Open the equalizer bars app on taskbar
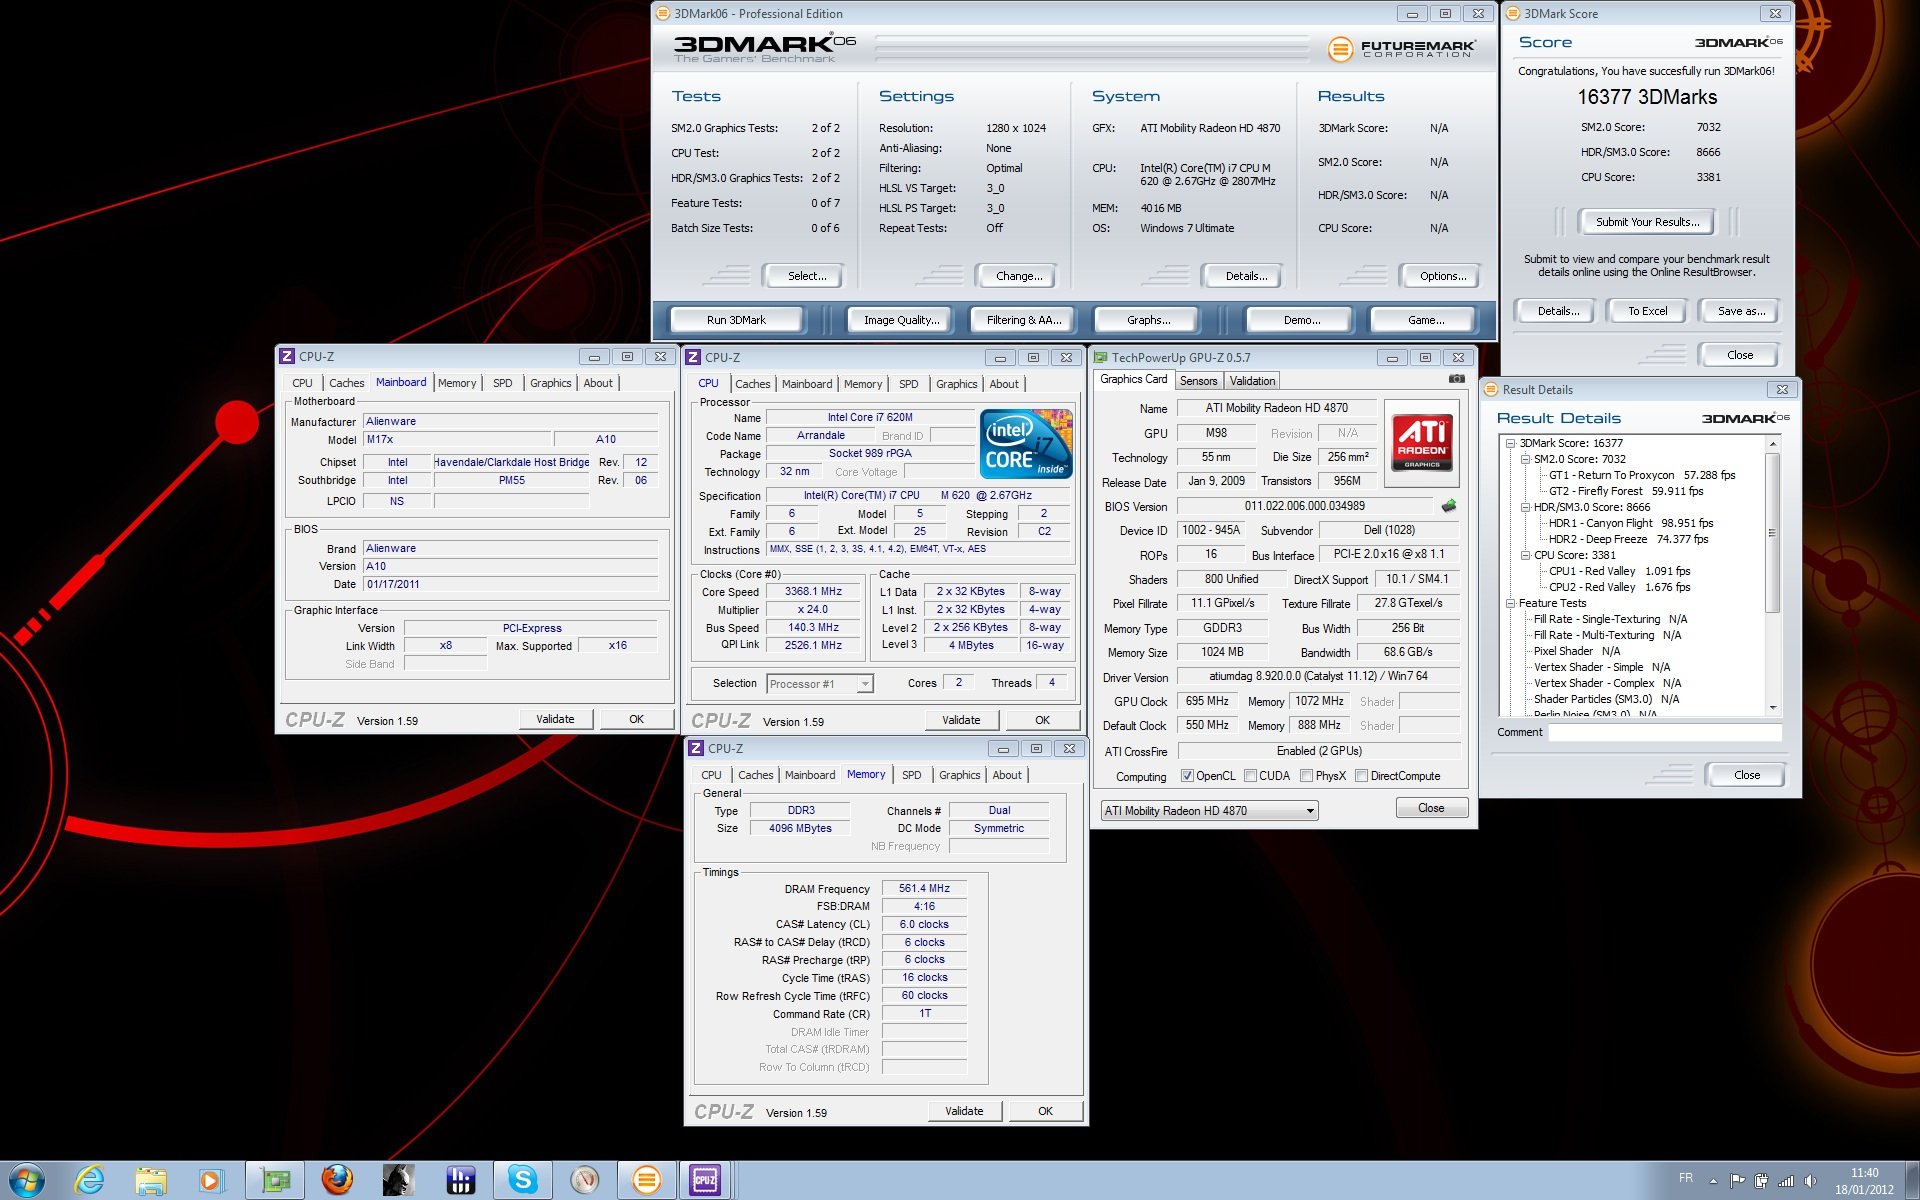Image resolution: width=1920 pixels, height=1200 pixels. [x=460, y=1181]
